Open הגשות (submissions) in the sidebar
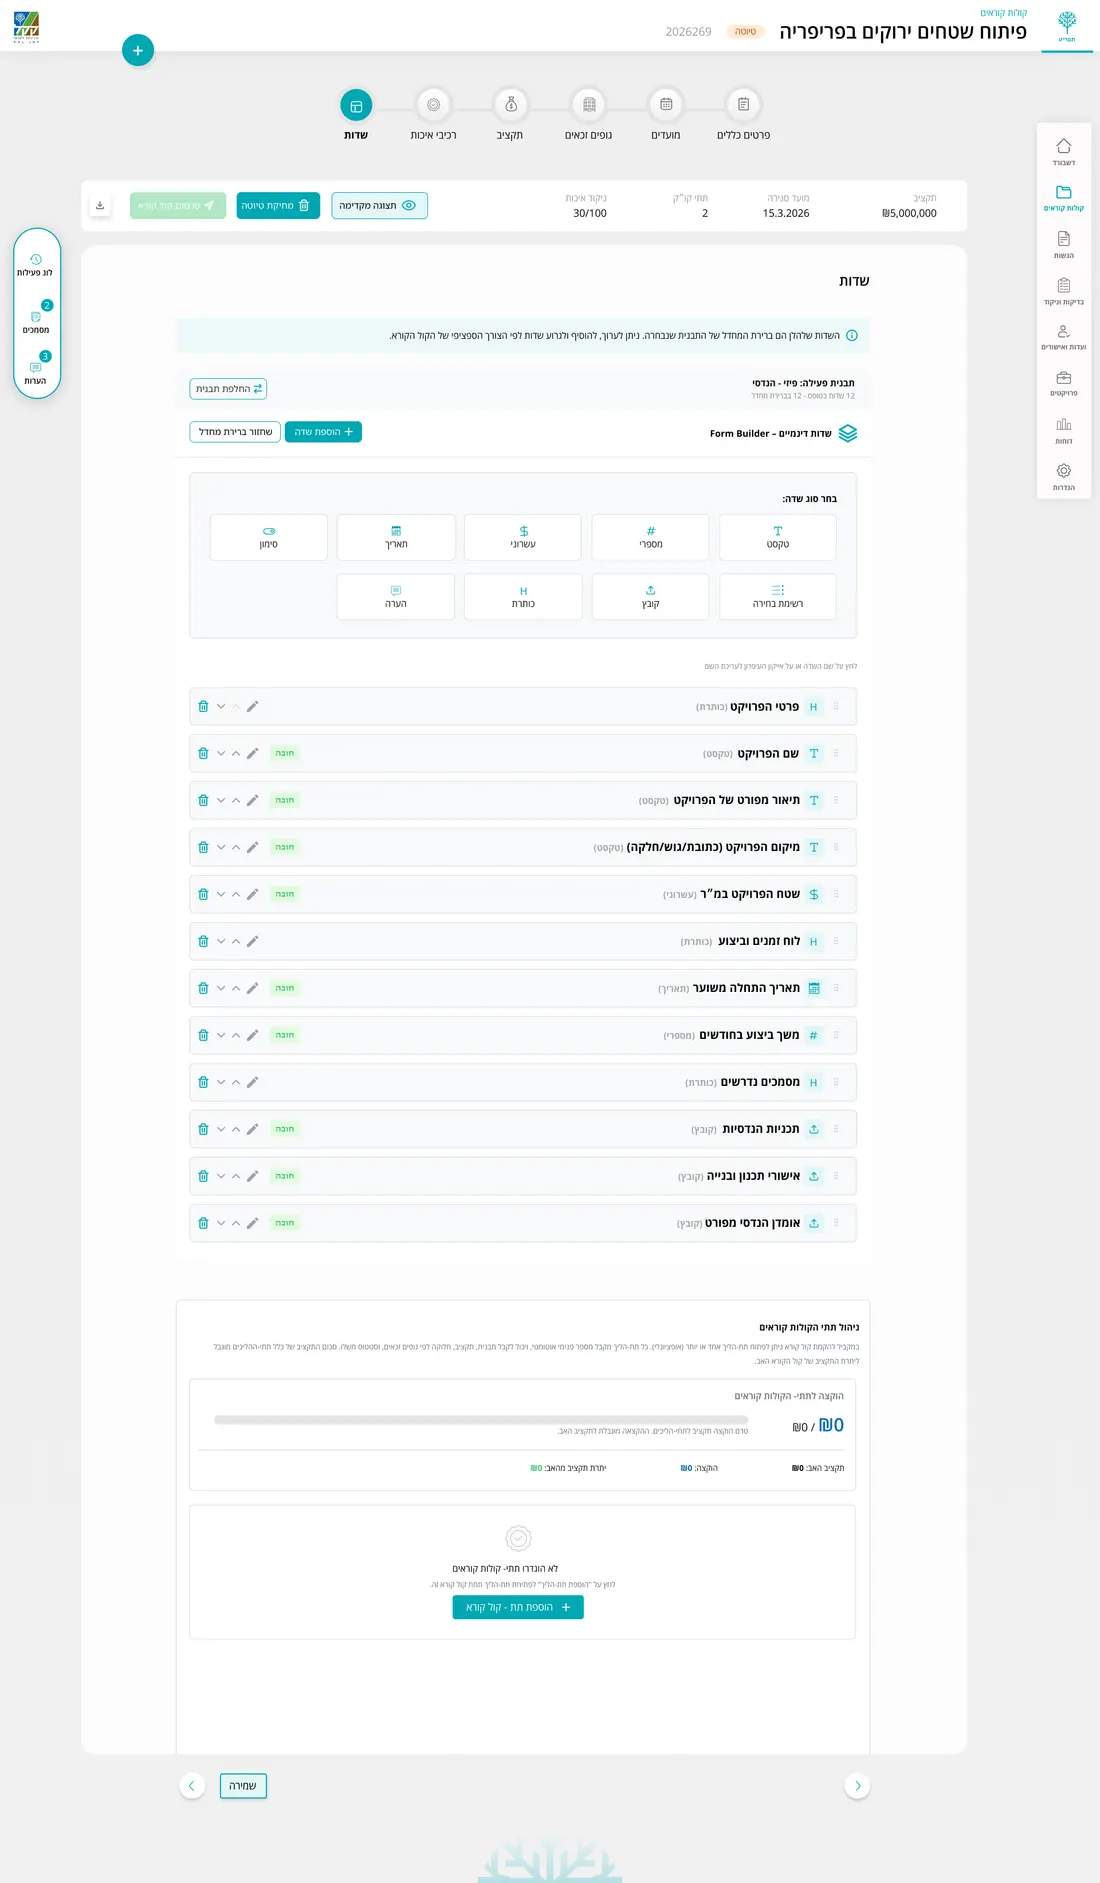This screenshot has height=1883, width=1100. pos(1063,245)
